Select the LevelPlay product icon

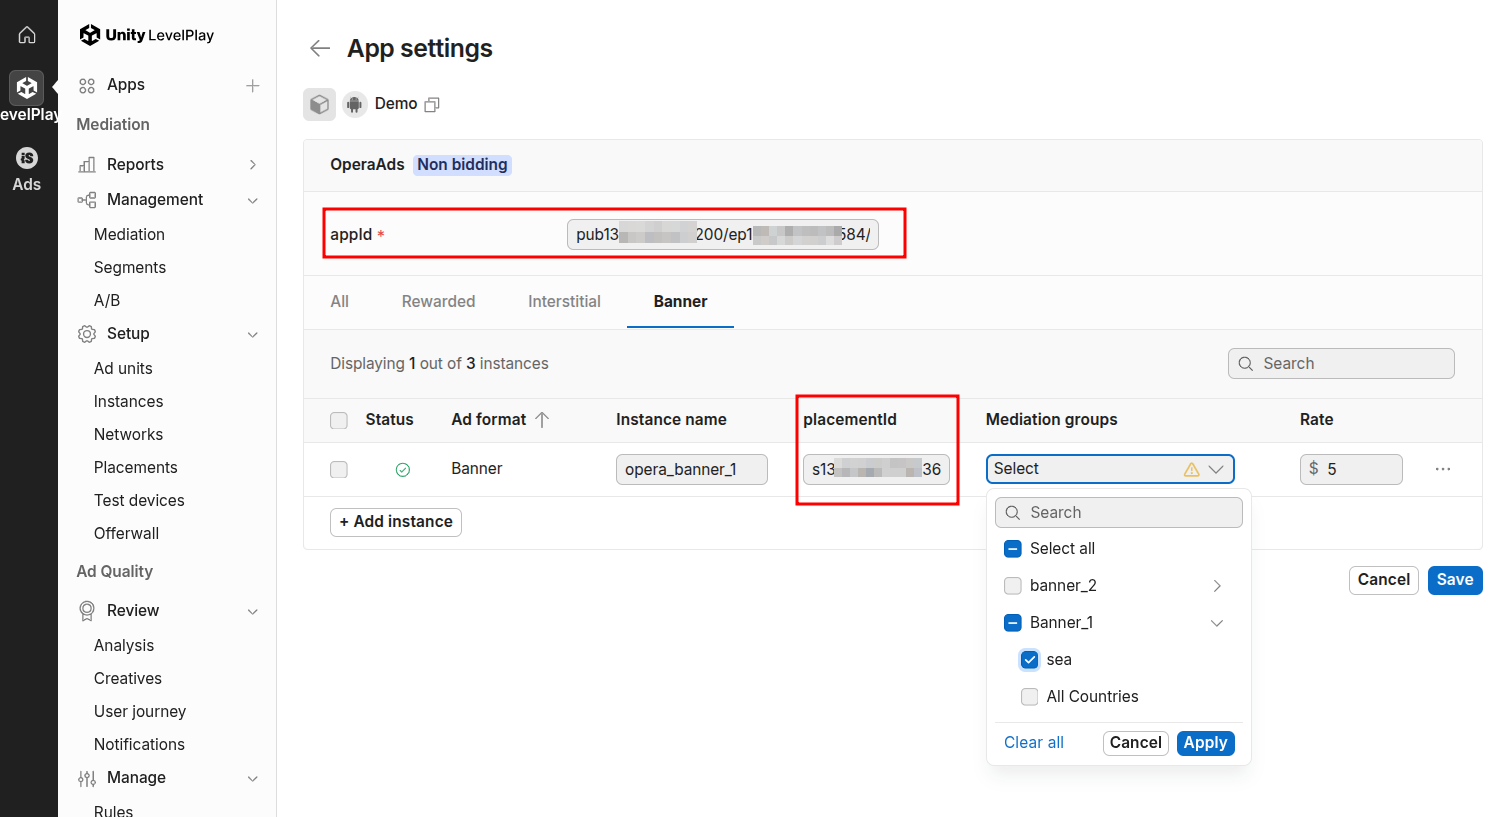point(27,88)
